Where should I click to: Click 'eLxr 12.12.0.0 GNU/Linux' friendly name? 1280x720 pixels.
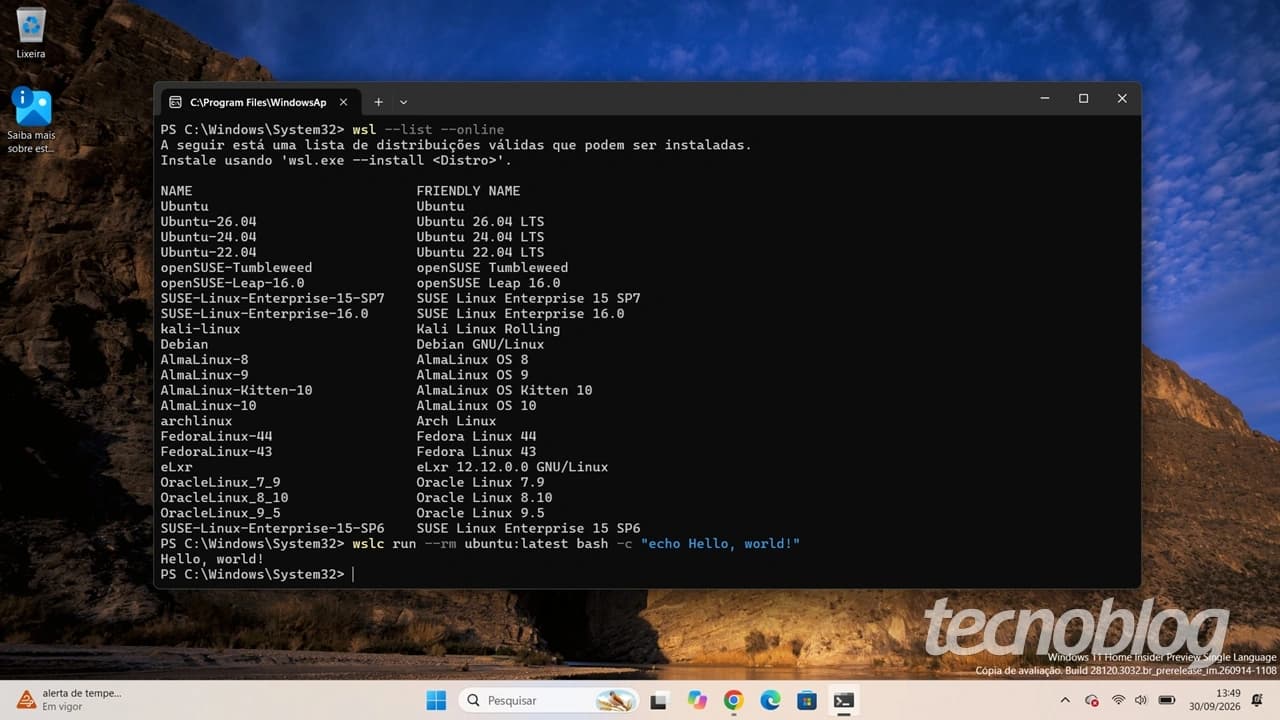click(x=512, y=467)
